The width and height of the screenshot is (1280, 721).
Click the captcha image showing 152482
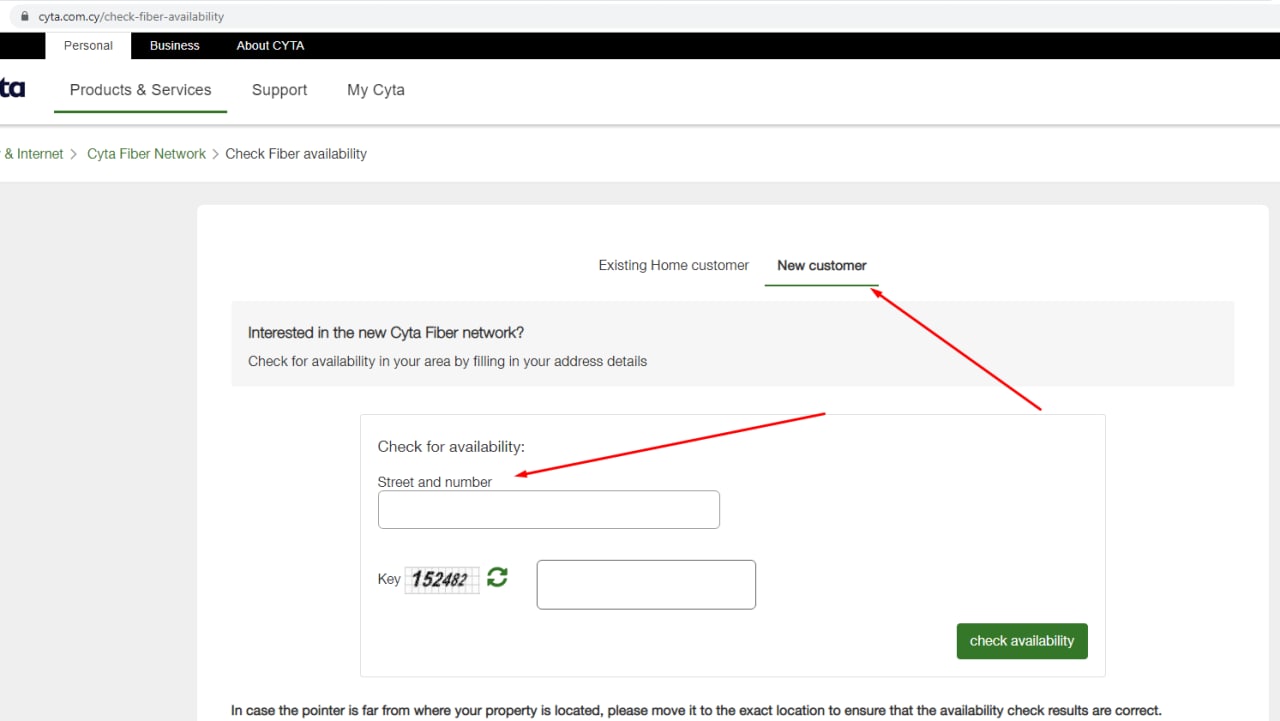(x=441, y=579)
